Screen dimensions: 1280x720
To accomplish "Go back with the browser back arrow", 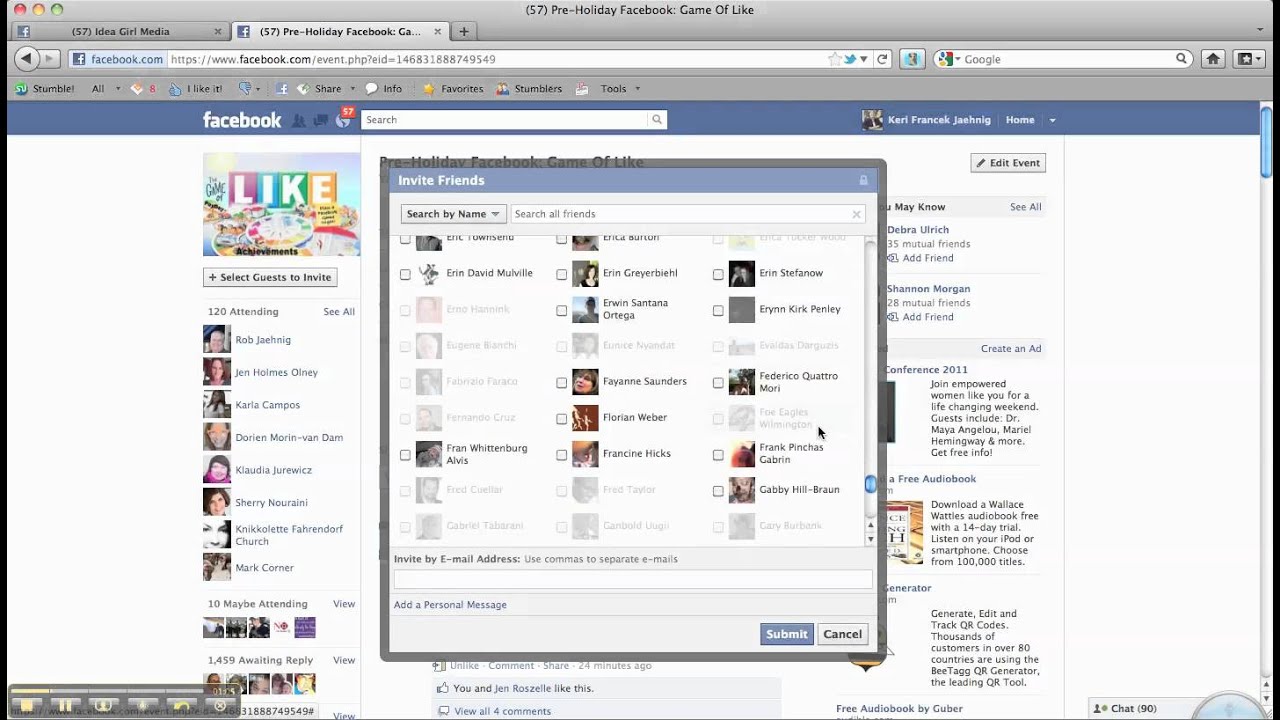I will pyautogui.click(x=27, y=59).
